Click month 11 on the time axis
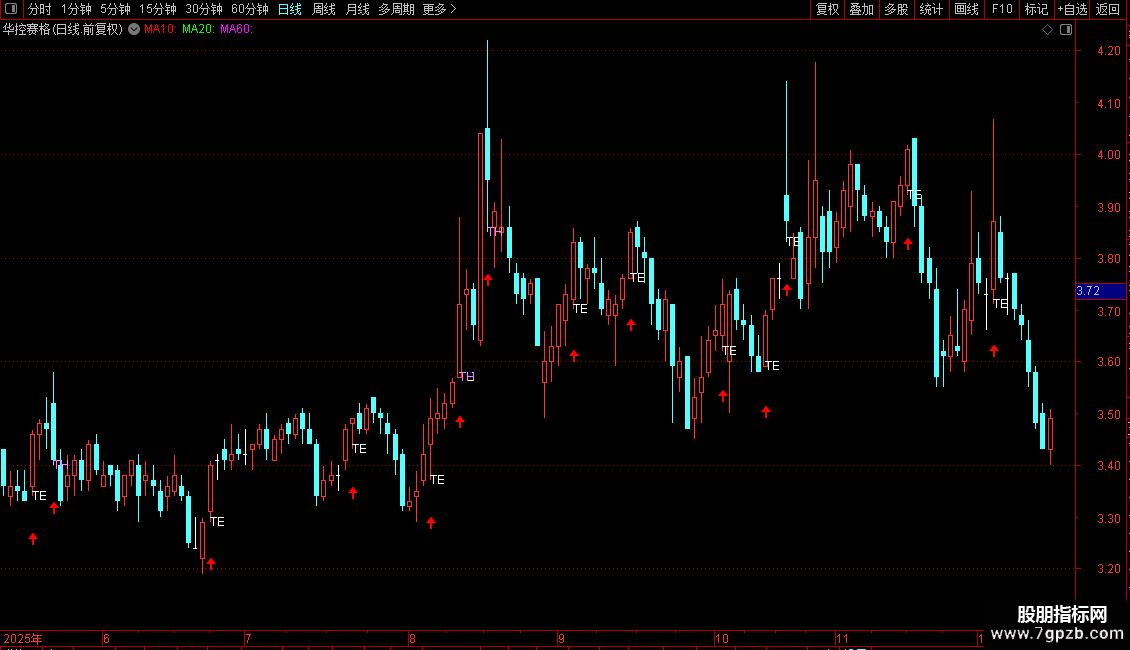 pos(842,638)
